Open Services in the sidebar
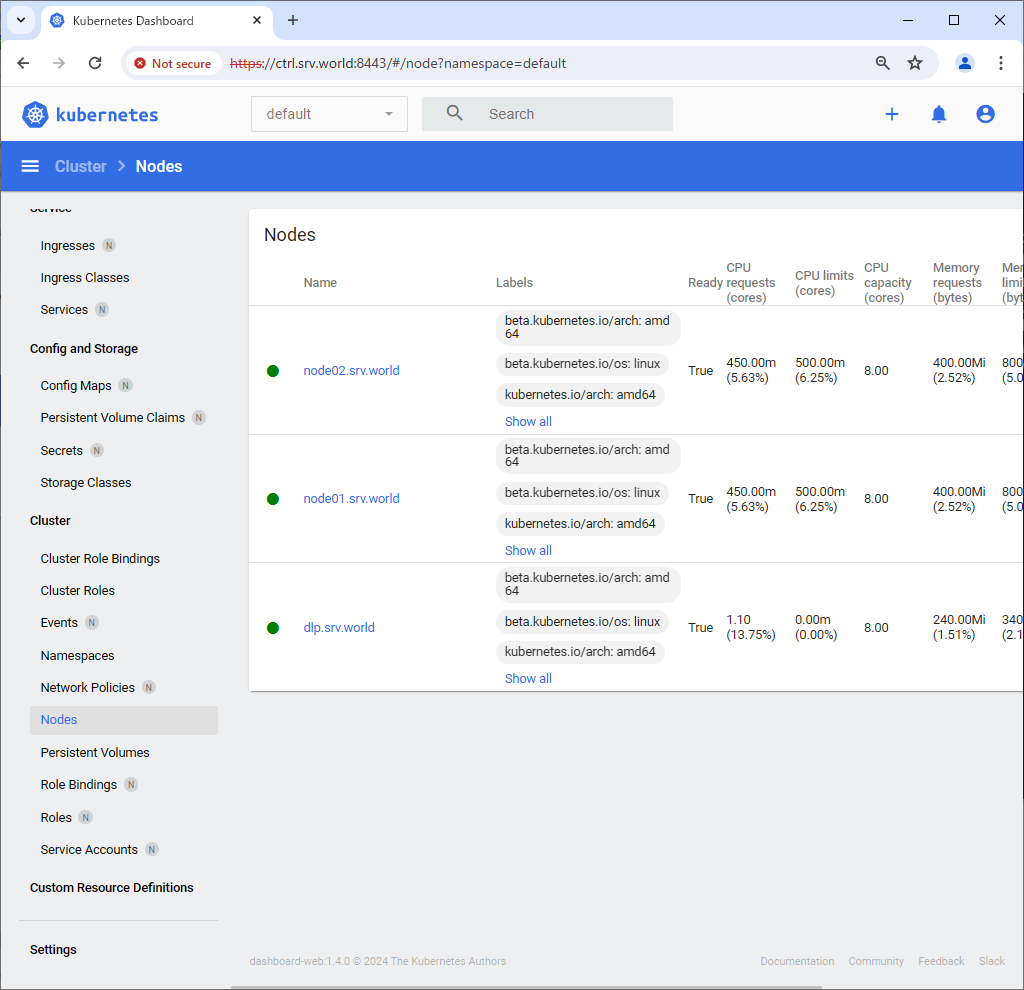1024x990 pixels. [64, 310]
